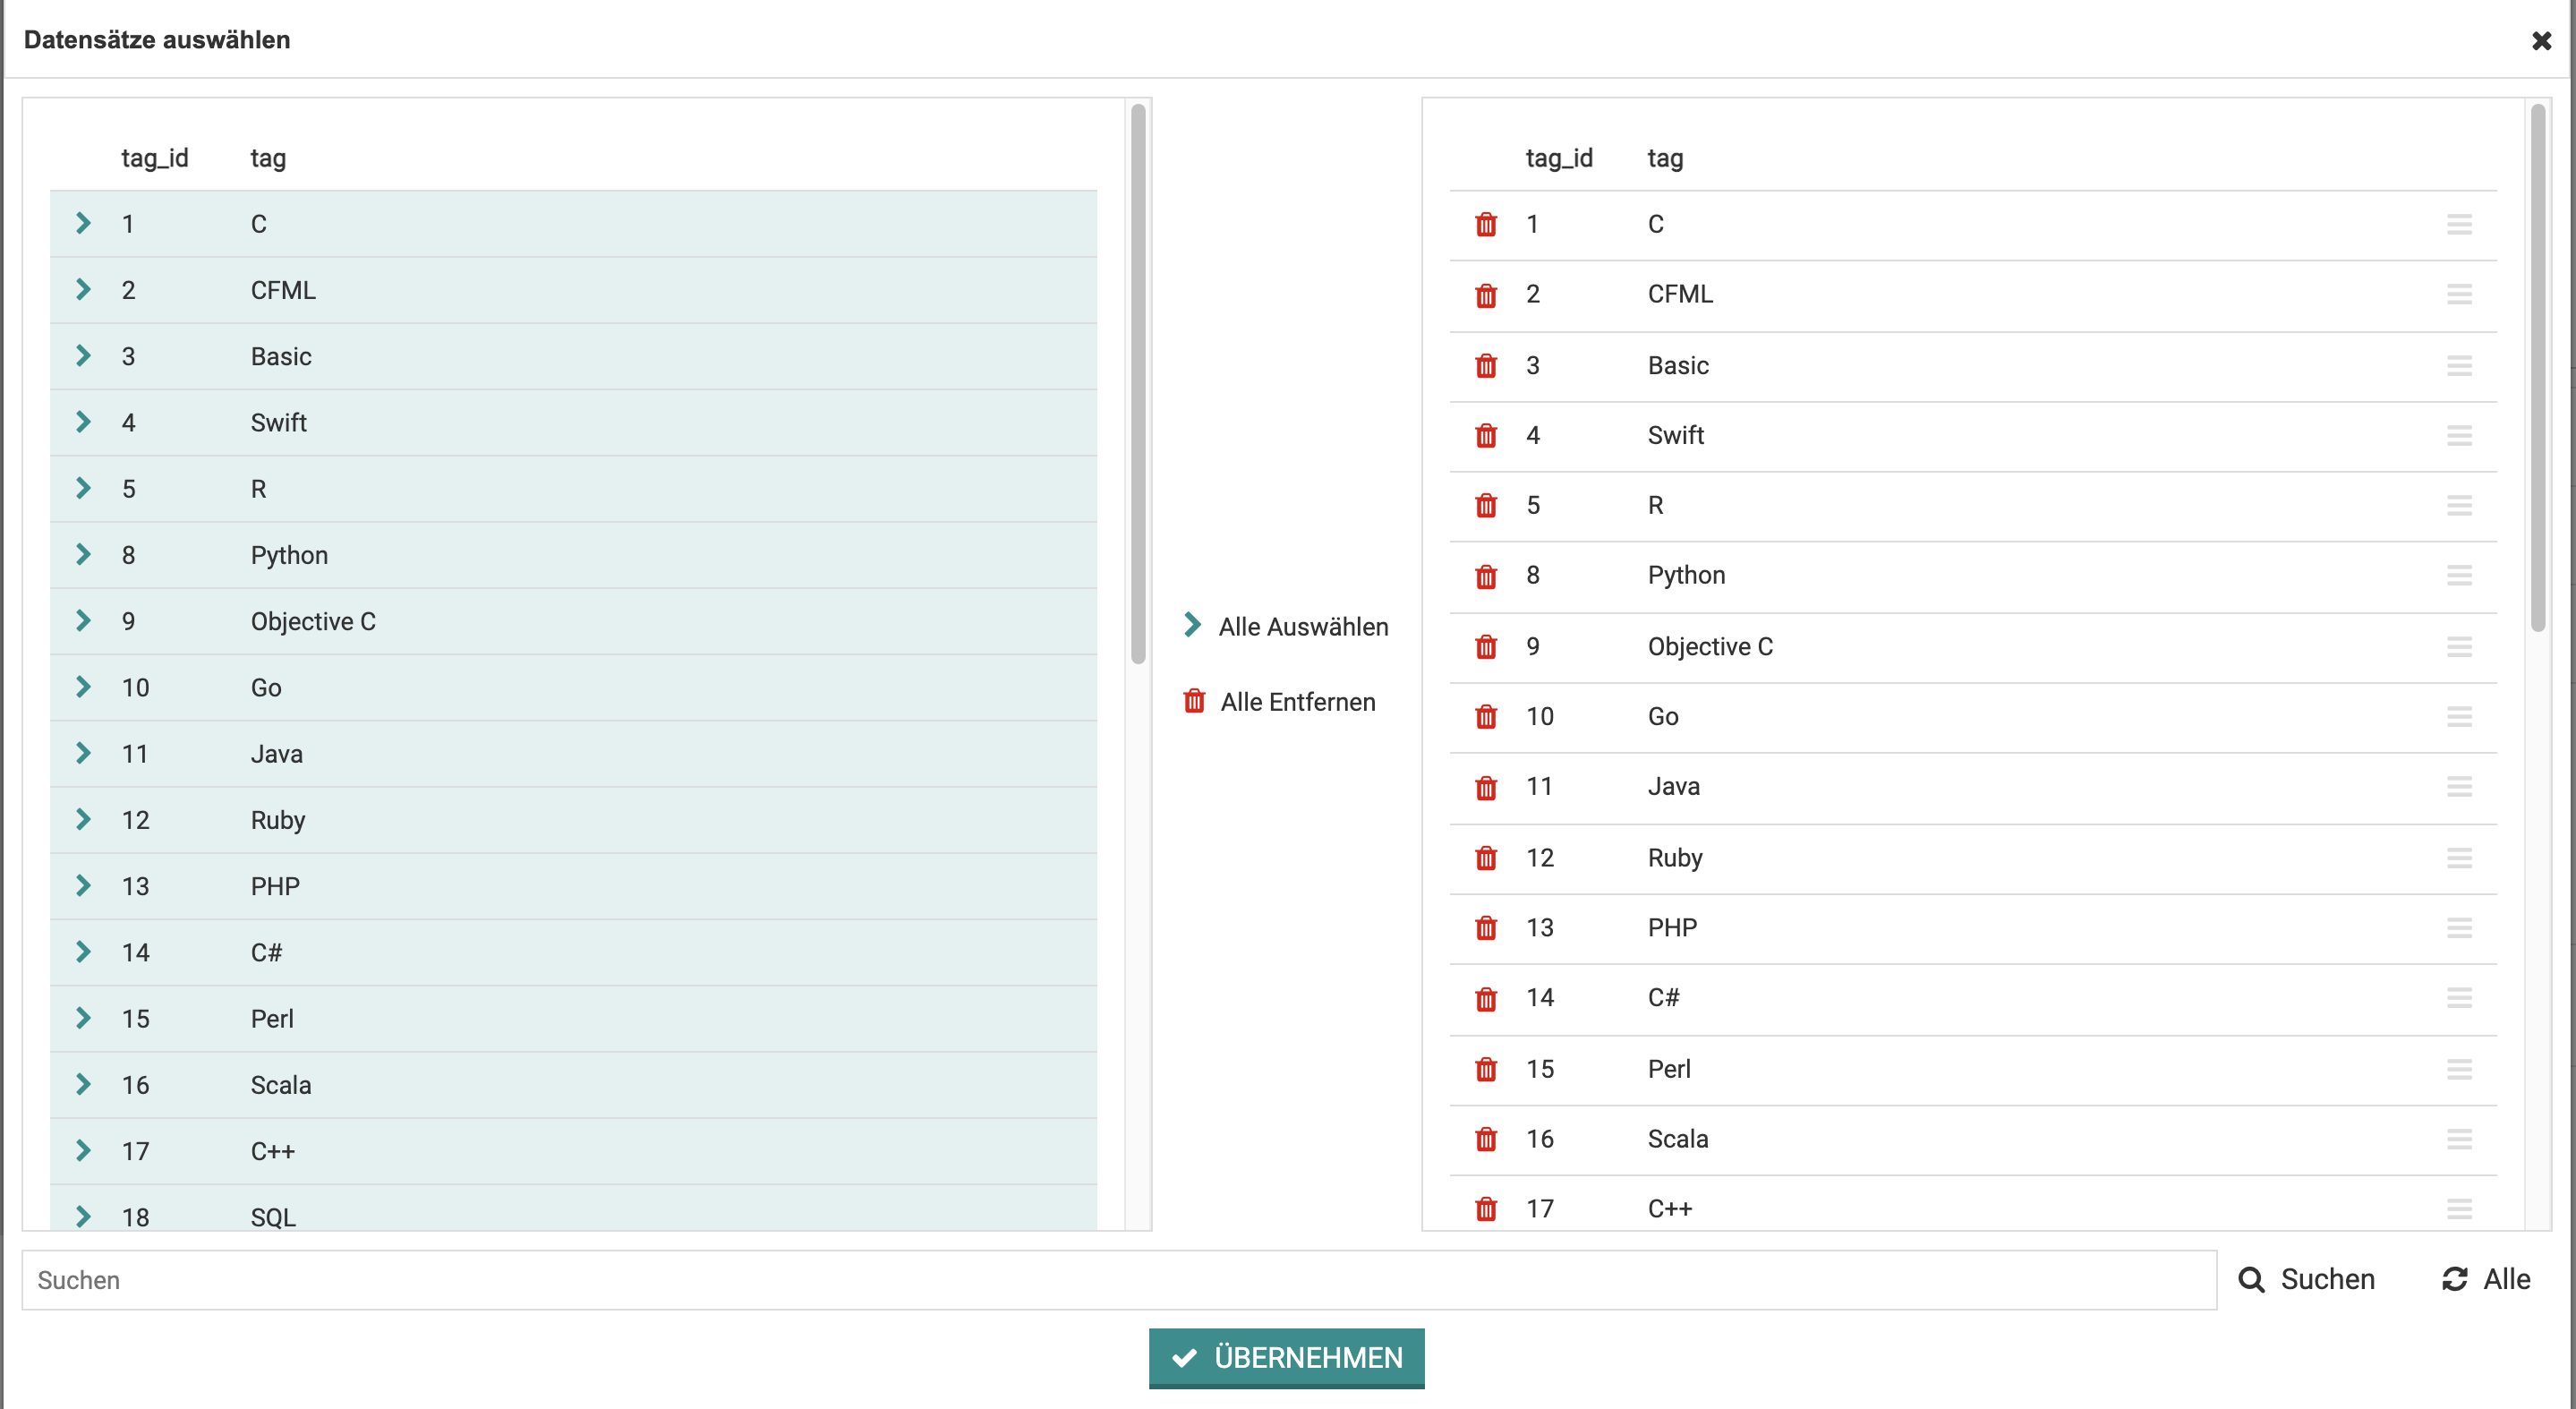The width and height of the screenshot is (2576, 1409).
Task: Click chevron beside Go in left list
Action: (x=84, y=686)
